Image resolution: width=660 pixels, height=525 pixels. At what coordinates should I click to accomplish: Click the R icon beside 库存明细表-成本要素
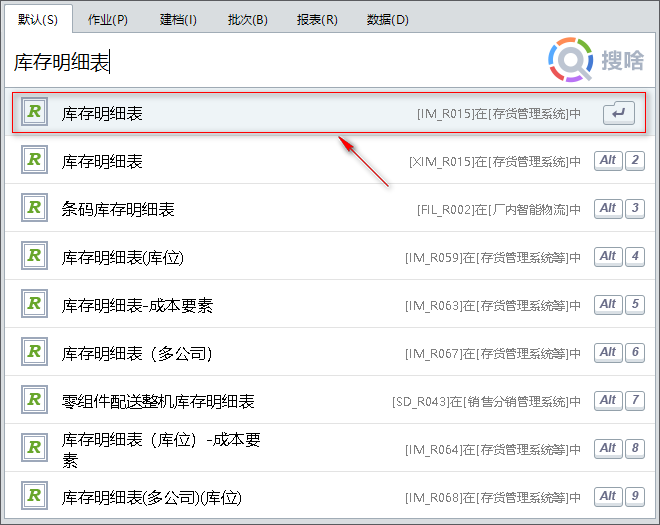point(35,304)
